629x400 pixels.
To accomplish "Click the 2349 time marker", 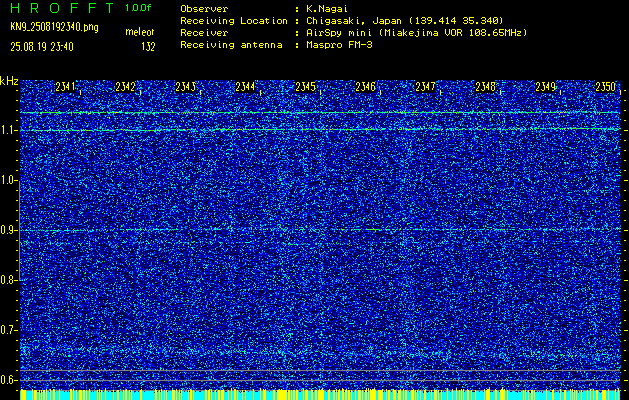I will point(546,87).
